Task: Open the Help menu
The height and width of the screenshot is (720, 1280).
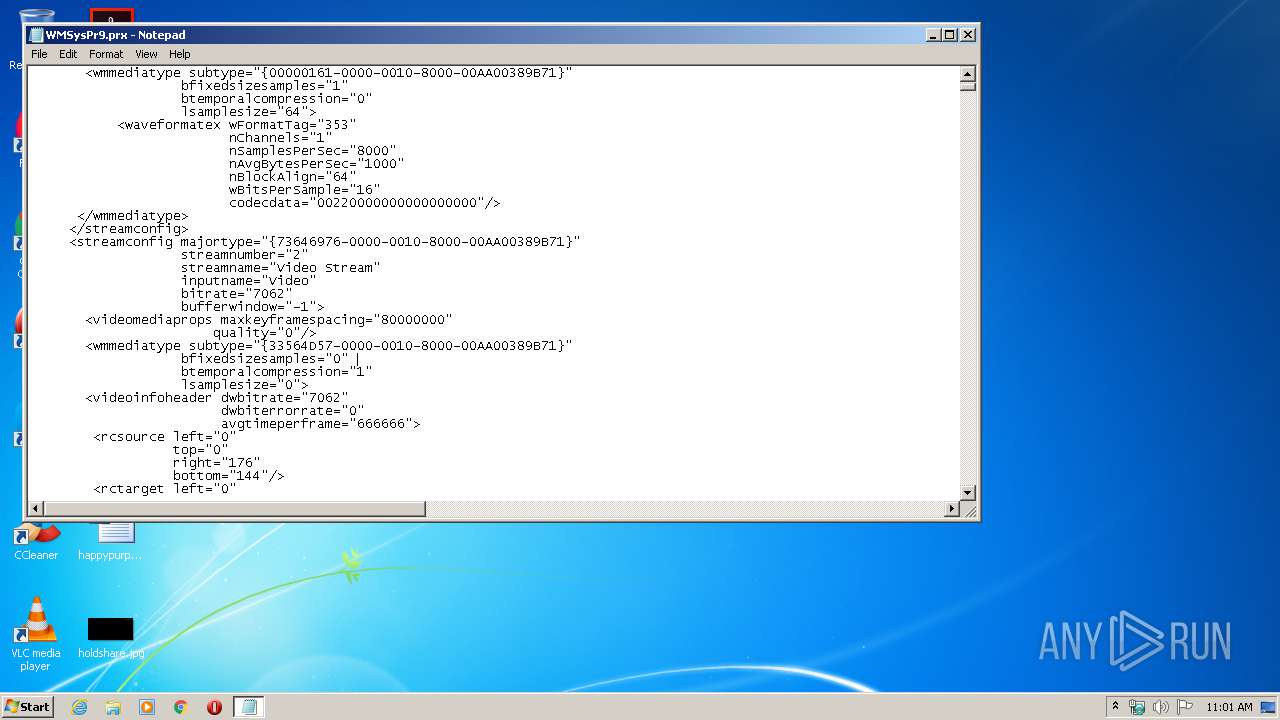Action: click(180, 54)
